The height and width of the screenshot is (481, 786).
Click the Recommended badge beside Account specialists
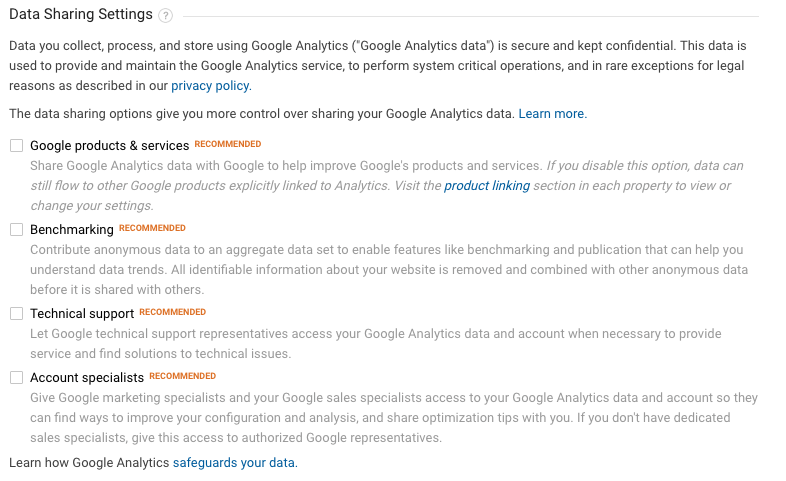coord(182,376)
